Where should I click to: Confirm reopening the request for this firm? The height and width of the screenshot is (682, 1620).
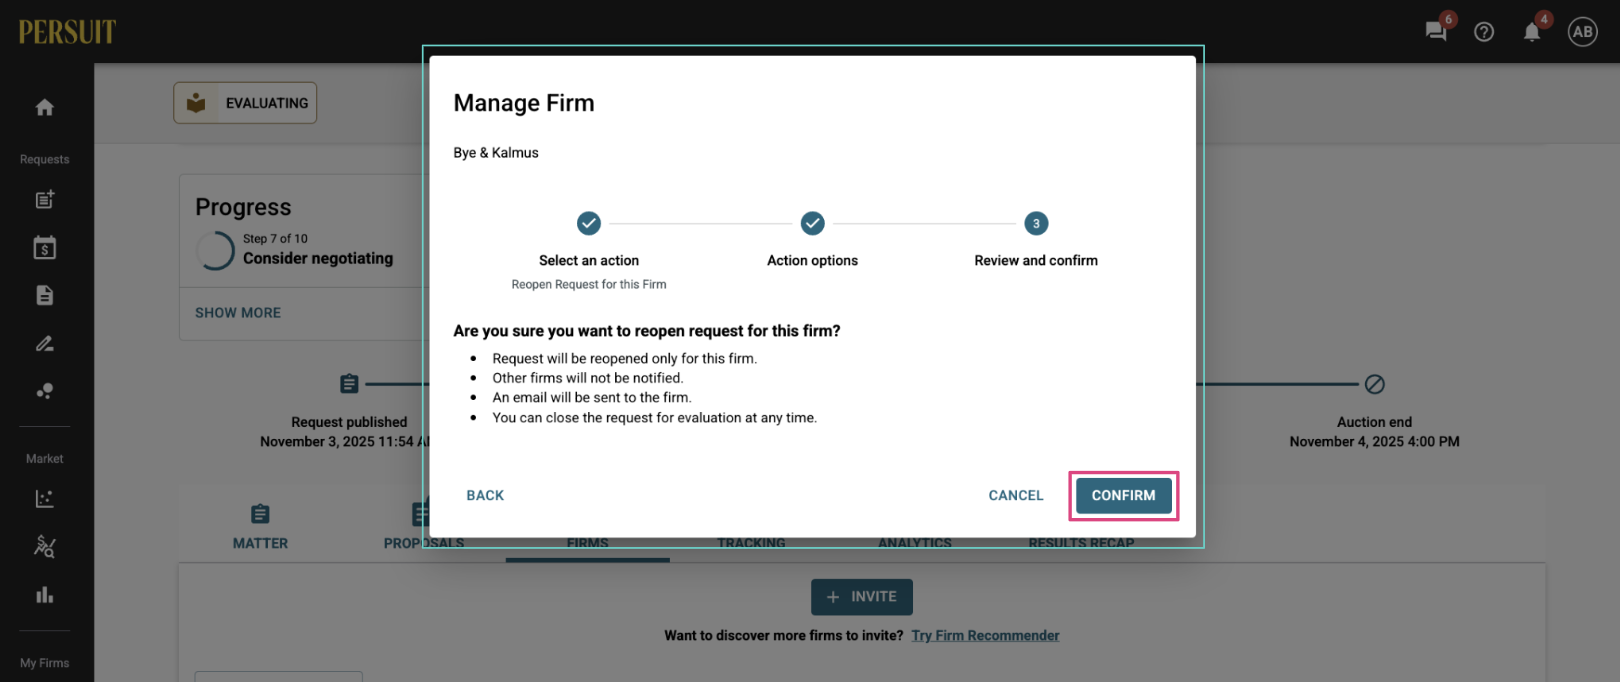(1123, 495)
